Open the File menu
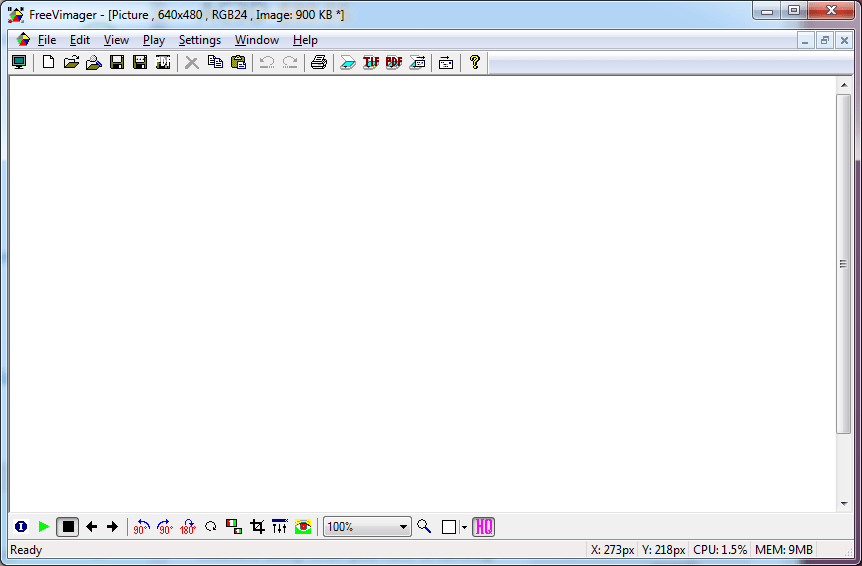862x566 pixels. (47, 40)
